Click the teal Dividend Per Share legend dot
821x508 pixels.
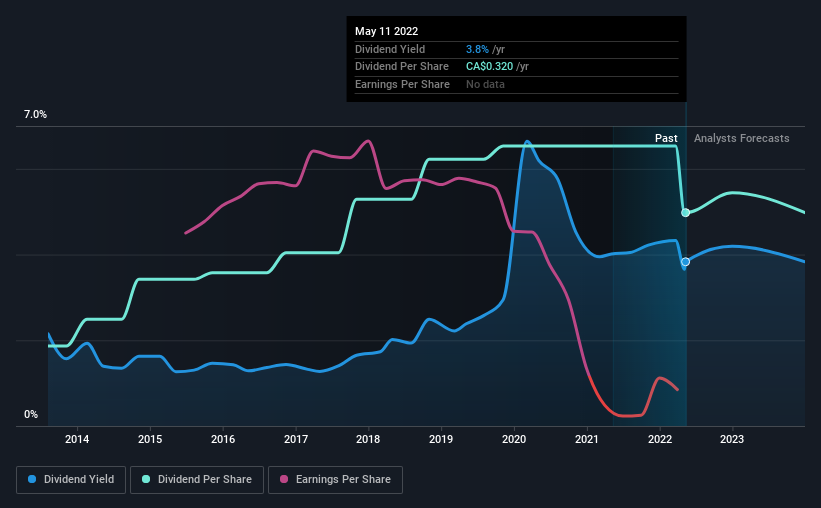[146, 479]
